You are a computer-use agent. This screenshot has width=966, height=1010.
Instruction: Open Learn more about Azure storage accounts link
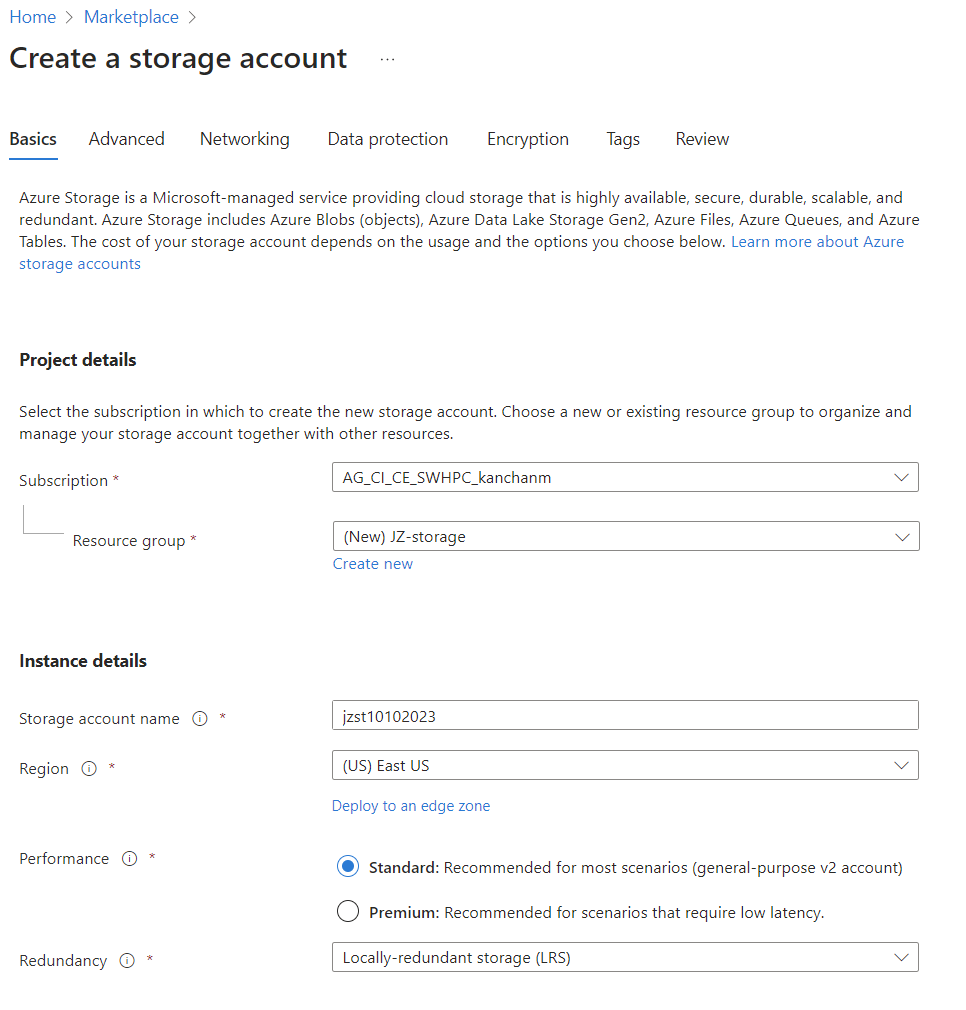(817, 242)
